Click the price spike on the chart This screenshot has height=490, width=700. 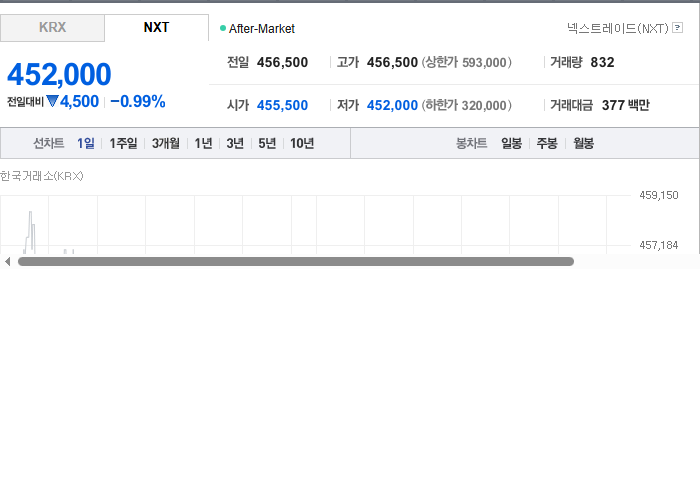30,232
